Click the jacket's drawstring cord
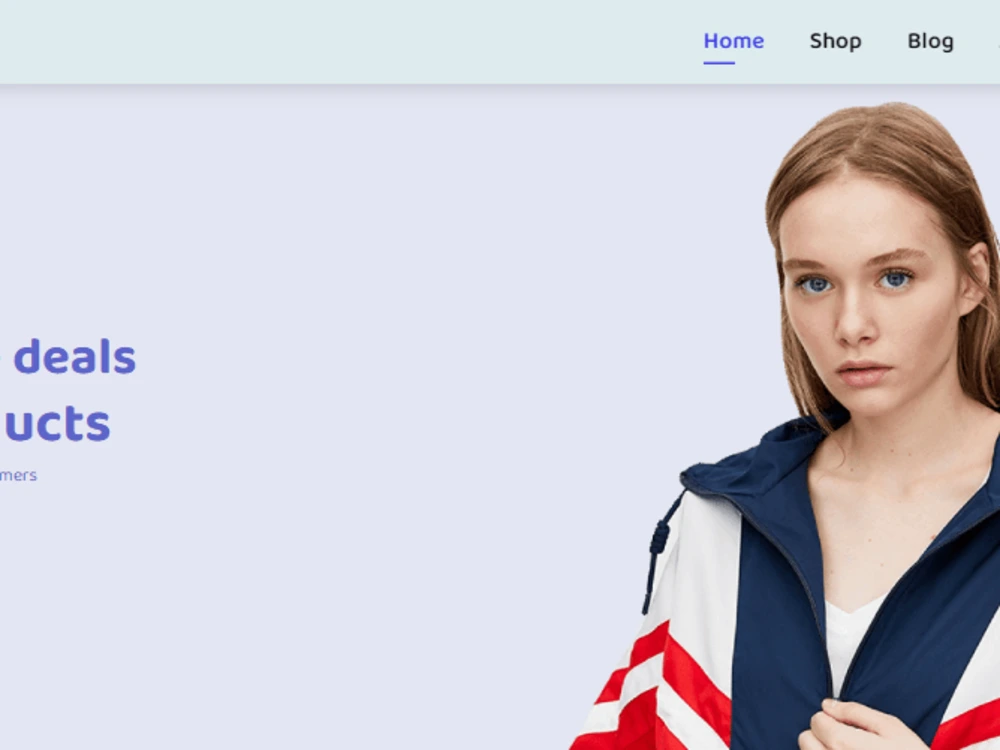Image resolution: width=1000 pixels, height=750 pixels. click(657, 548)
